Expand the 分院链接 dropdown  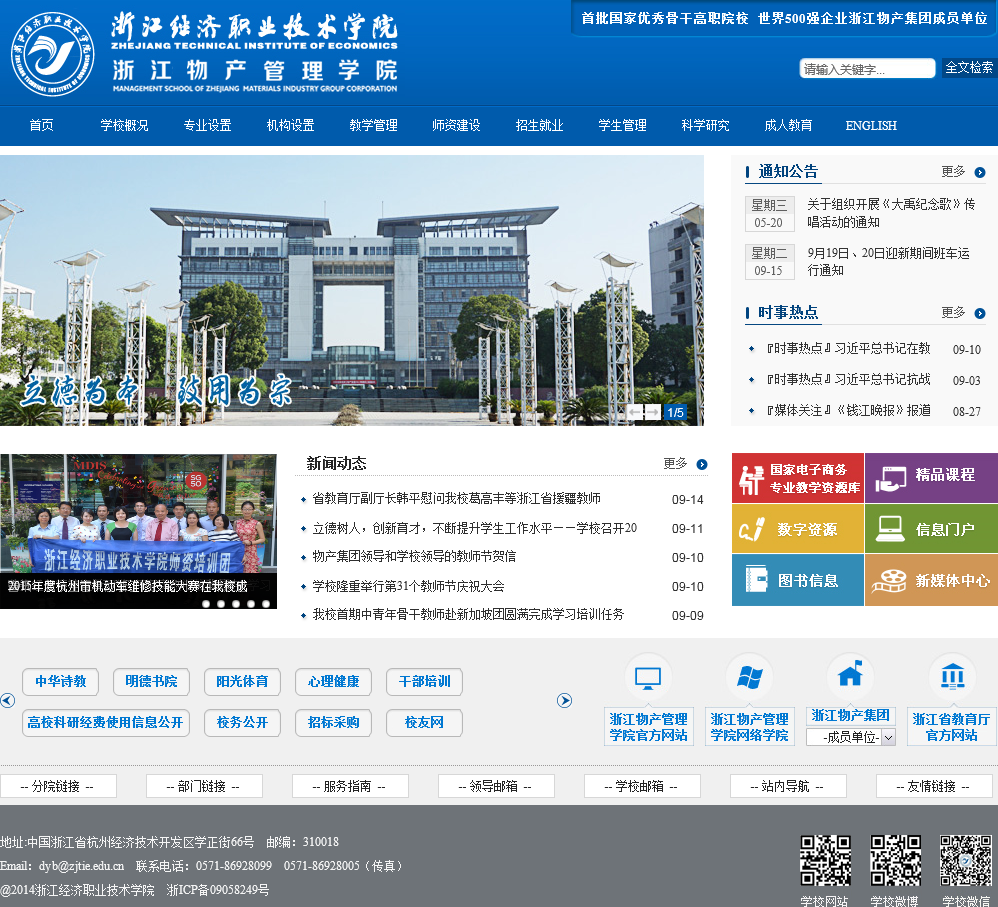click(x=58, y=786)
